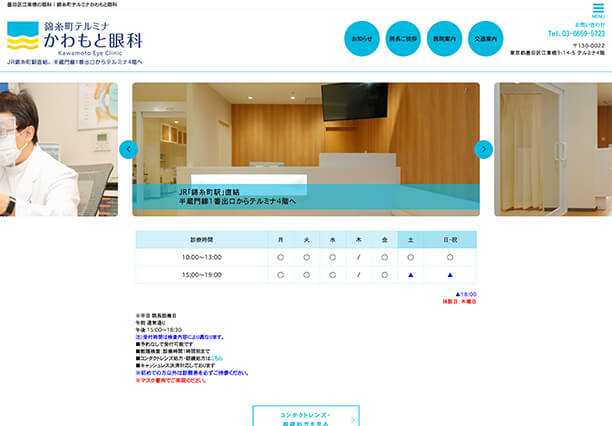This screenshot has width=612, height=426.
Task: Click blue triangle for Sunday afternoon
Action: tap(450, 275)
